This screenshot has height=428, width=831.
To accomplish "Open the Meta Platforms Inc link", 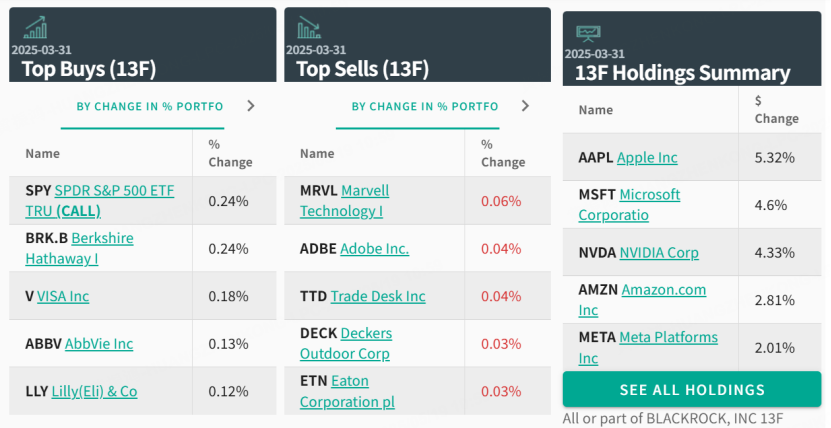I will pyautogui.click(x=668, y=338).
